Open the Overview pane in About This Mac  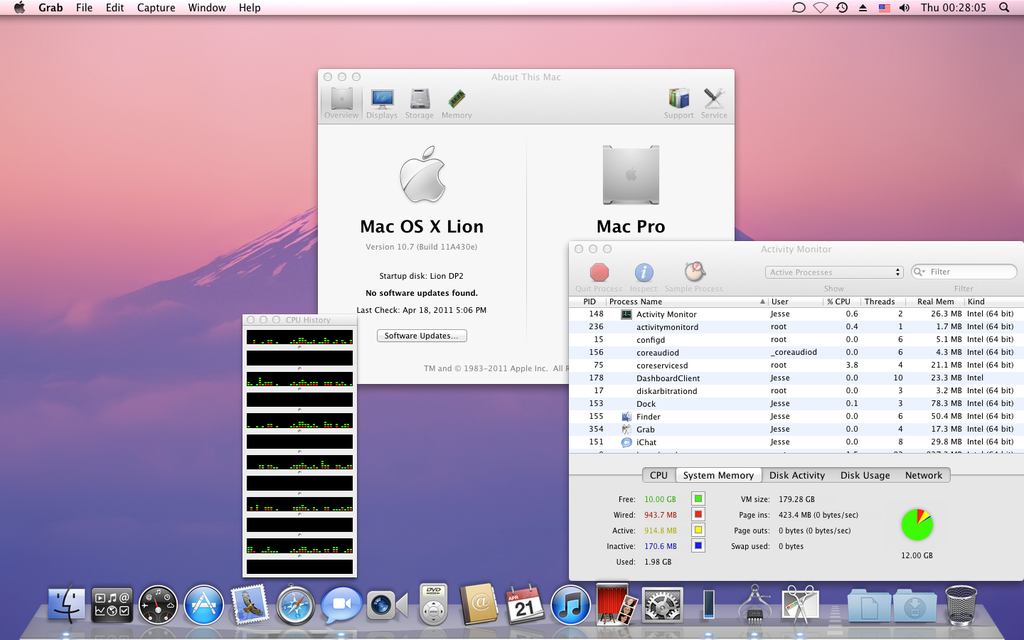point(342,103)
